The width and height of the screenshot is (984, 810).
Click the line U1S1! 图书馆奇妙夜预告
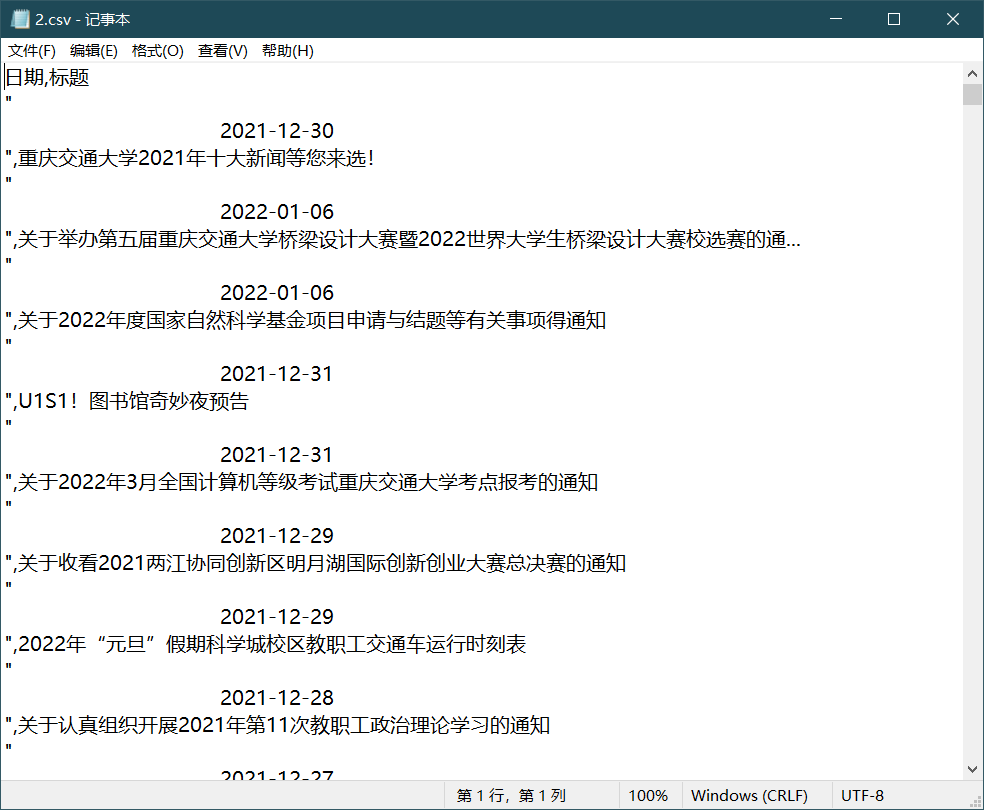(x=127, y=401)
